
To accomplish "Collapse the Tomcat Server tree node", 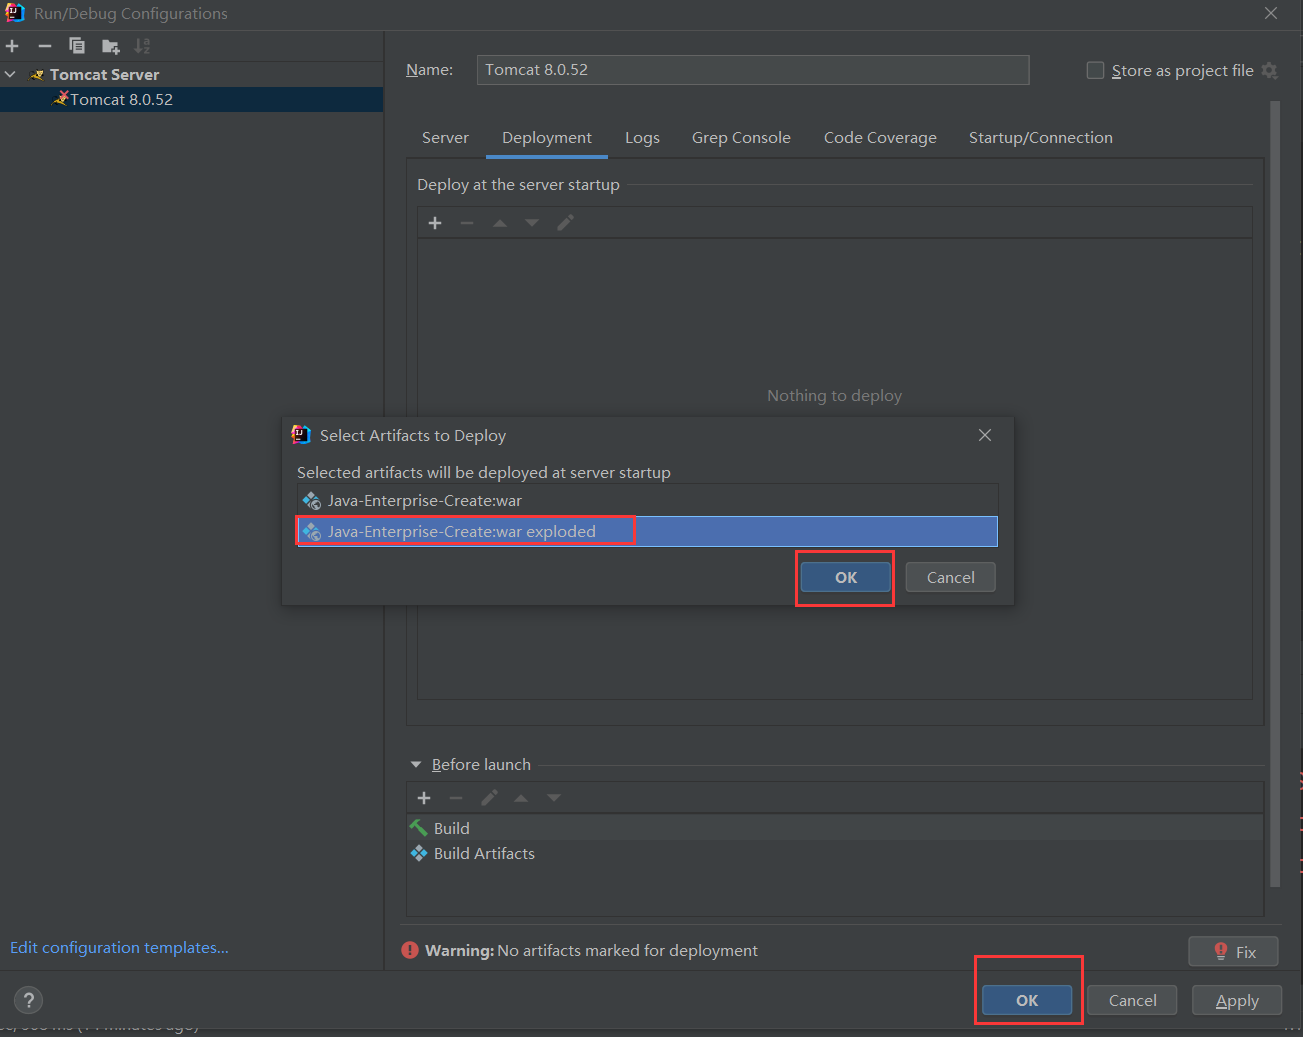I will click(11, 75).
